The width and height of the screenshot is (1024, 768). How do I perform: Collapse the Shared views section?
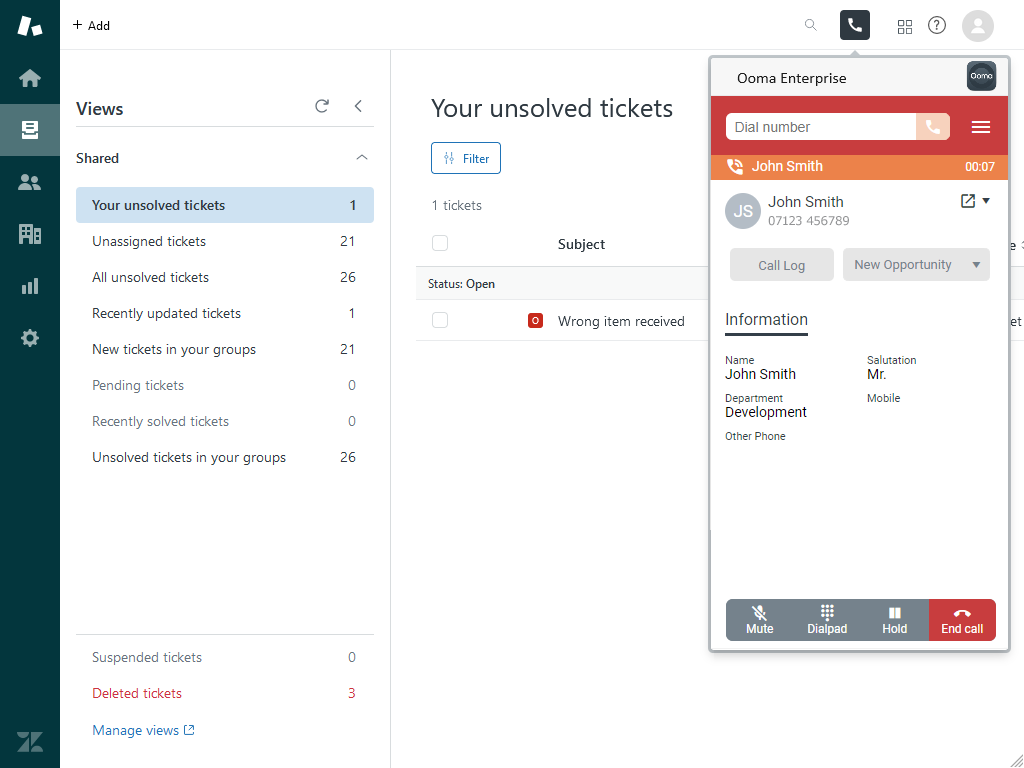pos(361,158)
